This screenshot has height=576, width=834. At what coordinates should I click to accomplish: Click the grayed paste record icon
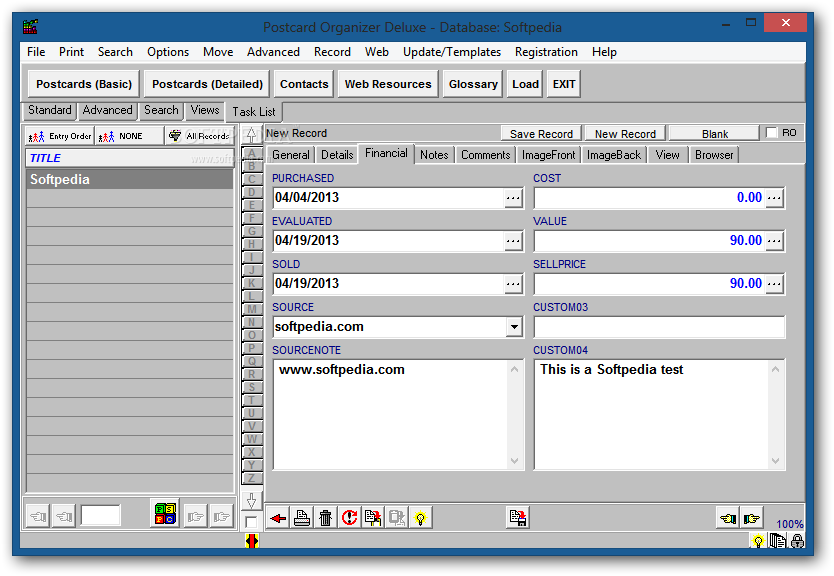[397, 517]
